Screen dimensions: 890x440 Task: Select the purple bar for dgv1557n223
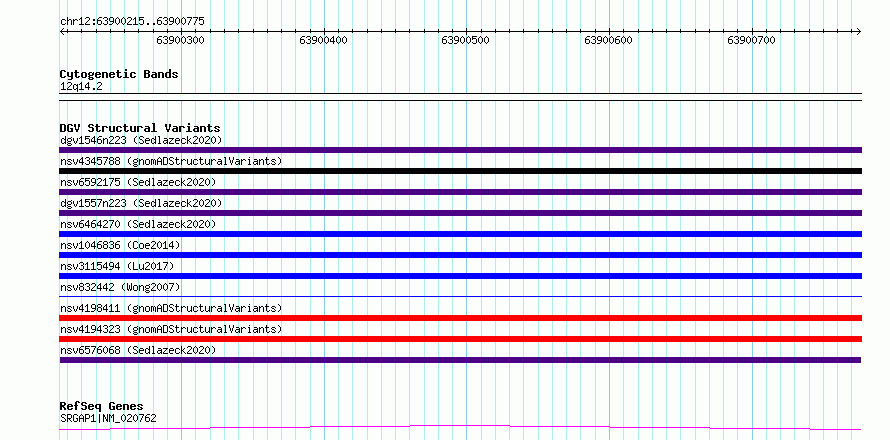[x=460, y=213]
